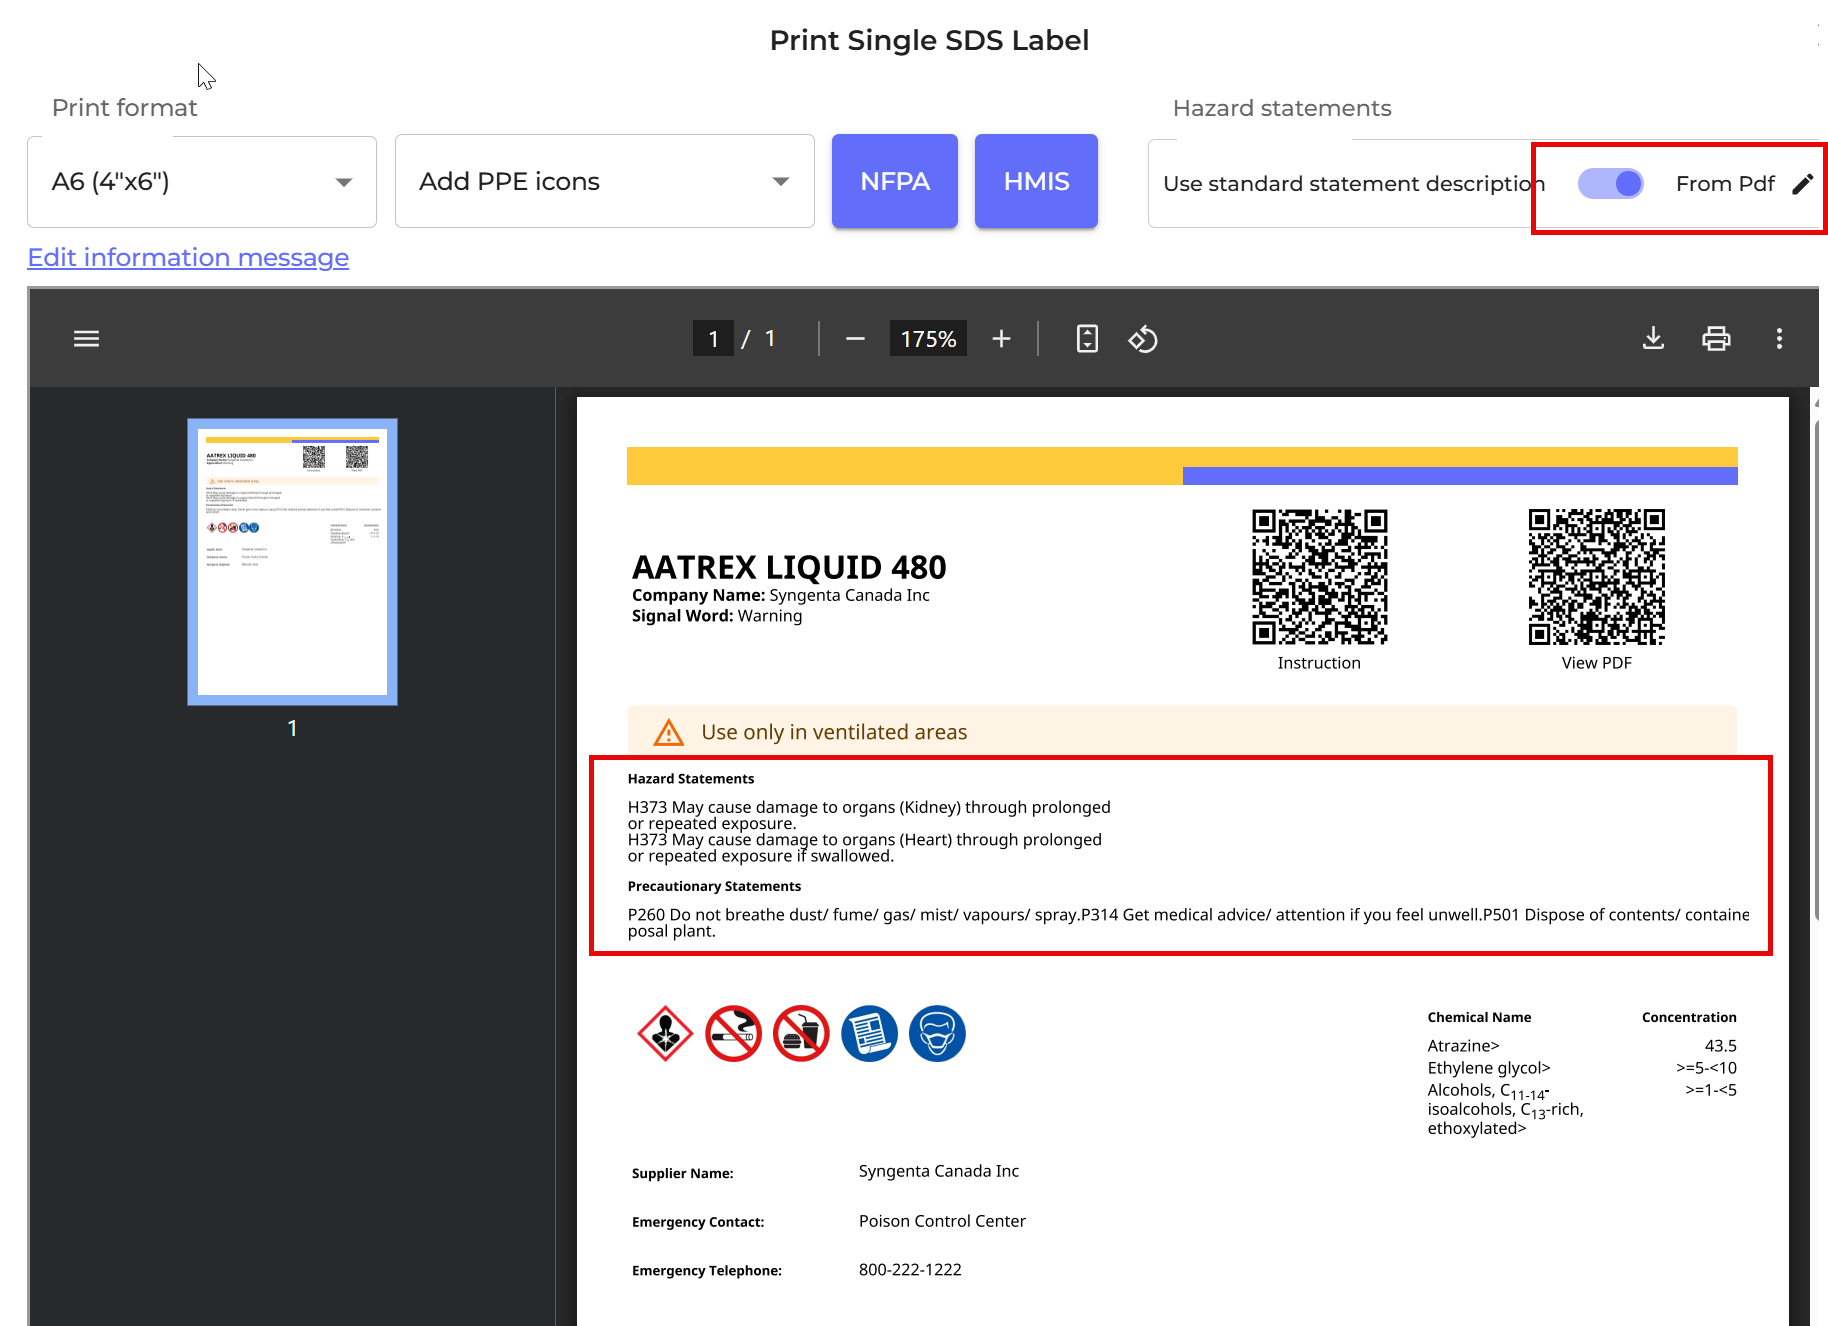Click the 'AATREX LIQUID 480' title
The width and height of the screenshot is (1828, 1326).
[789, 567]
